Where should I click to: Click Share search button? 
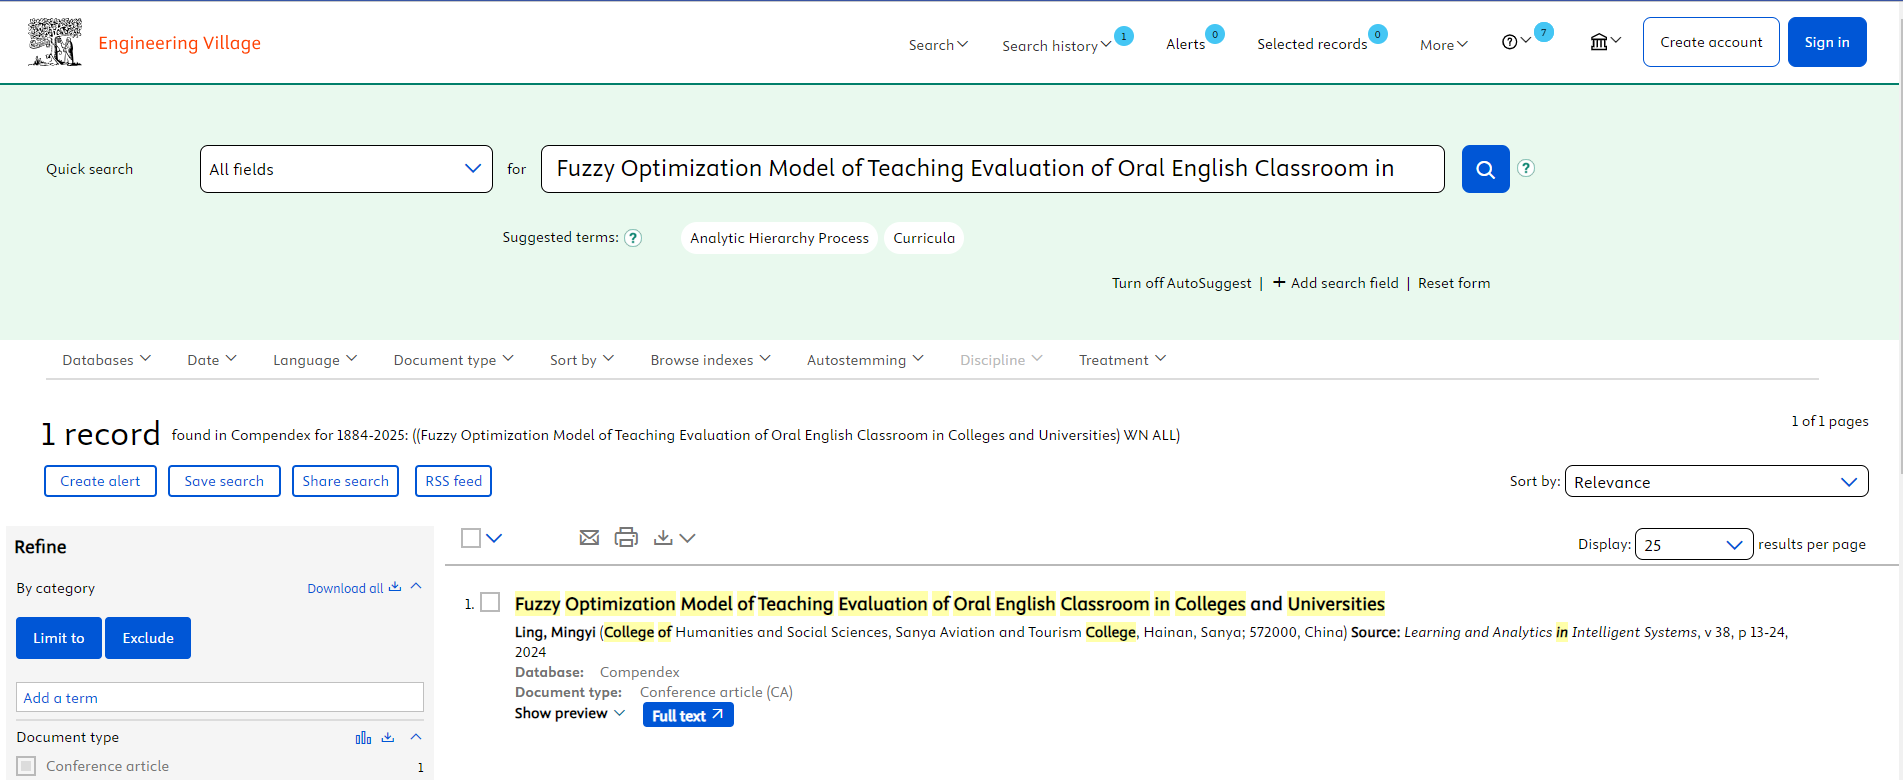click(345, 481)
